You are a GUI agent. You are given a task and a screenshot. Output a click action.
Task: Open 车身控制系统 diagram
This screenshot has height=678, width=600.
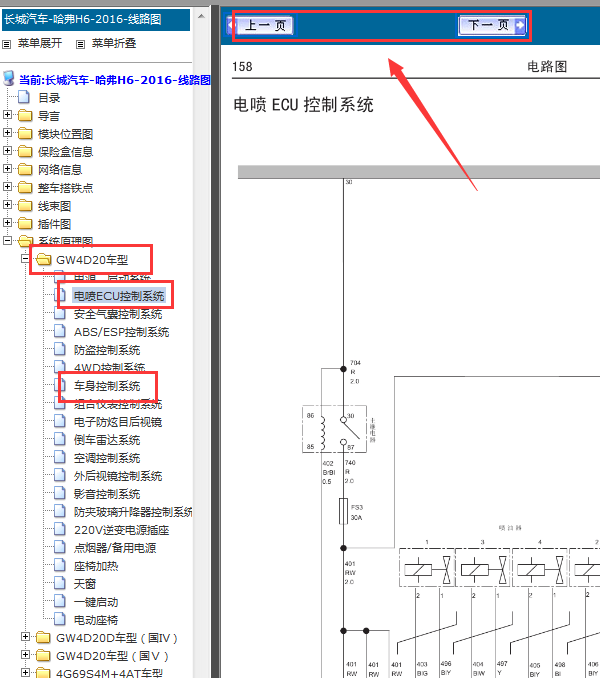[107, 386]
